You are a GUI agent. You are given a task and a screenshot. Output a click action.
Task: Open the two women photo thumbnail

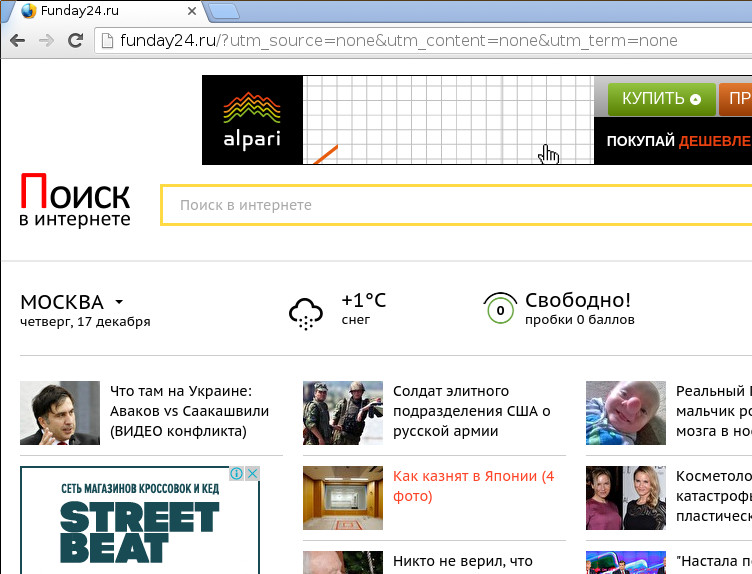(x=626, y=498)
